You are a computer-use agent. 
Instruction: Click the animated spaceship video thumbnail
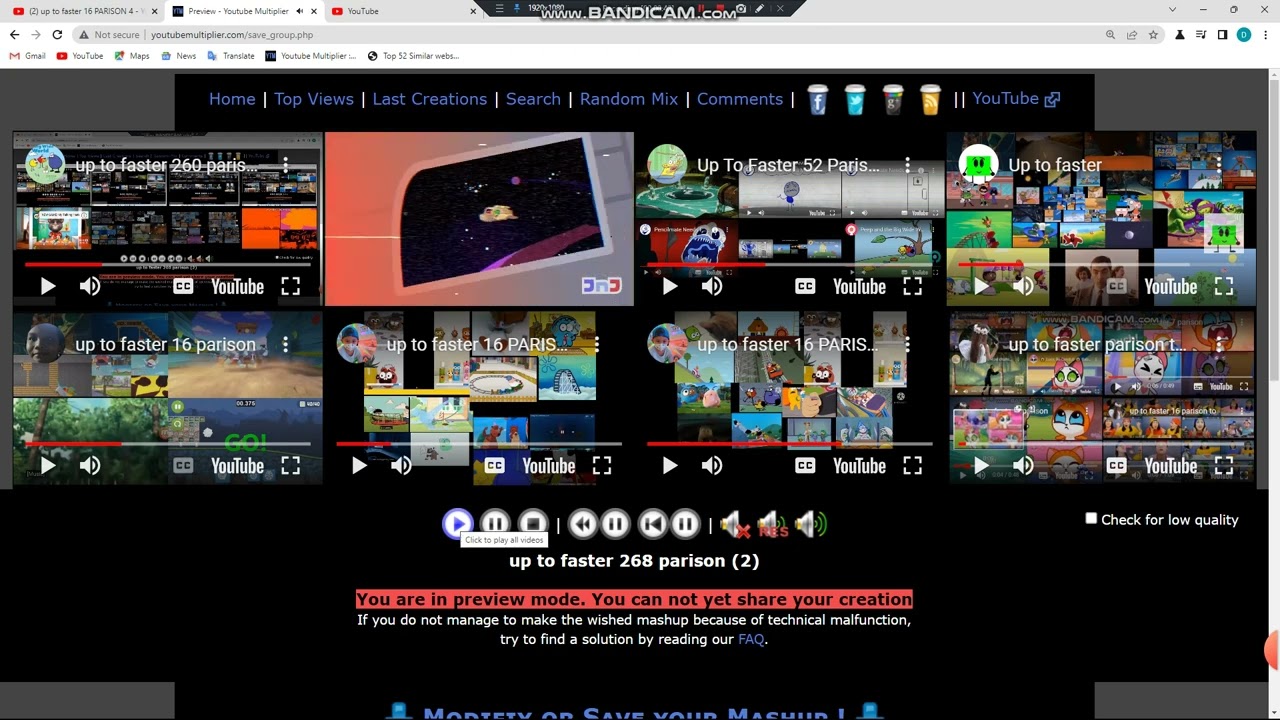coord(479,219)
